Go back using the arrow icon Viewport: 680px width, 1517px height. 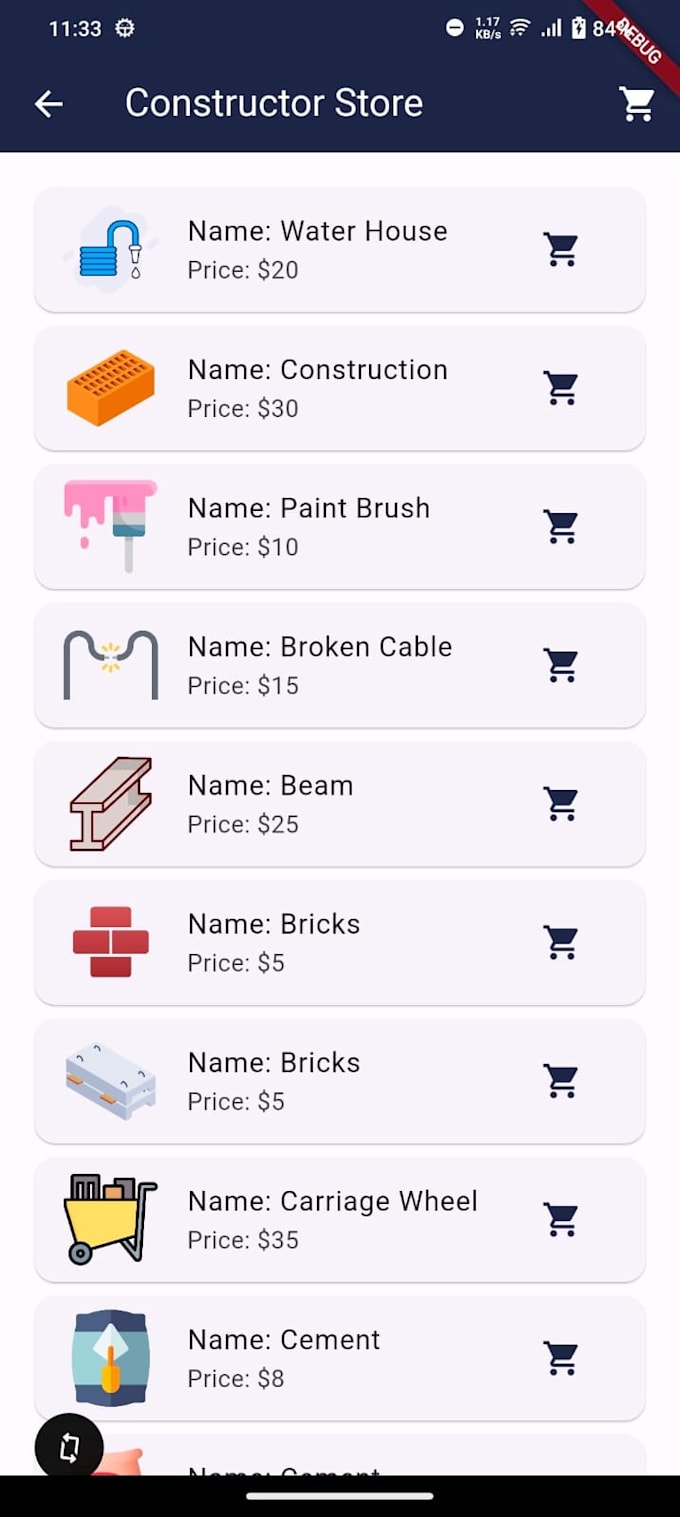(49, 103)
